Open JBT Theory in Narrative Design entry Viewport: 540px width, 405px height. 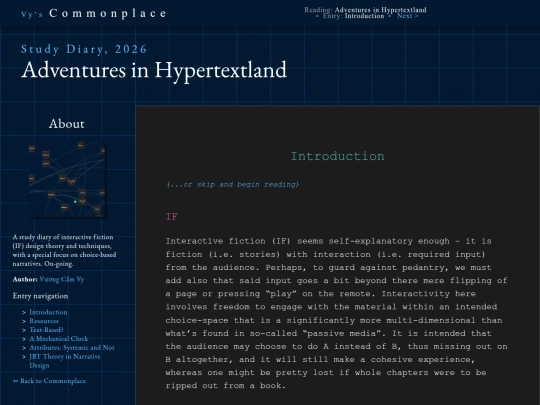coord(65,361)
